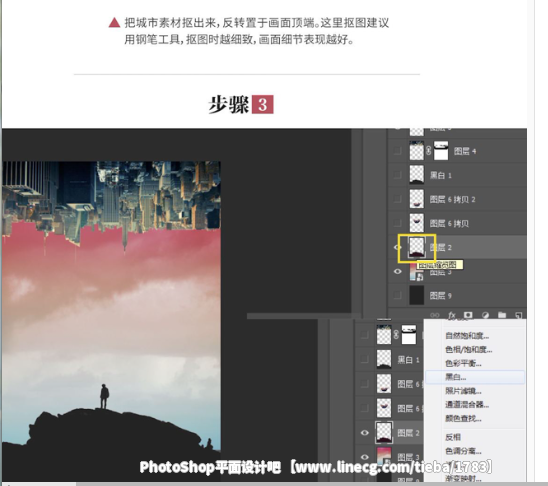
Task: Click the yellow-boxed 图层 2 layer thumbnail
Action: [416, 247]
